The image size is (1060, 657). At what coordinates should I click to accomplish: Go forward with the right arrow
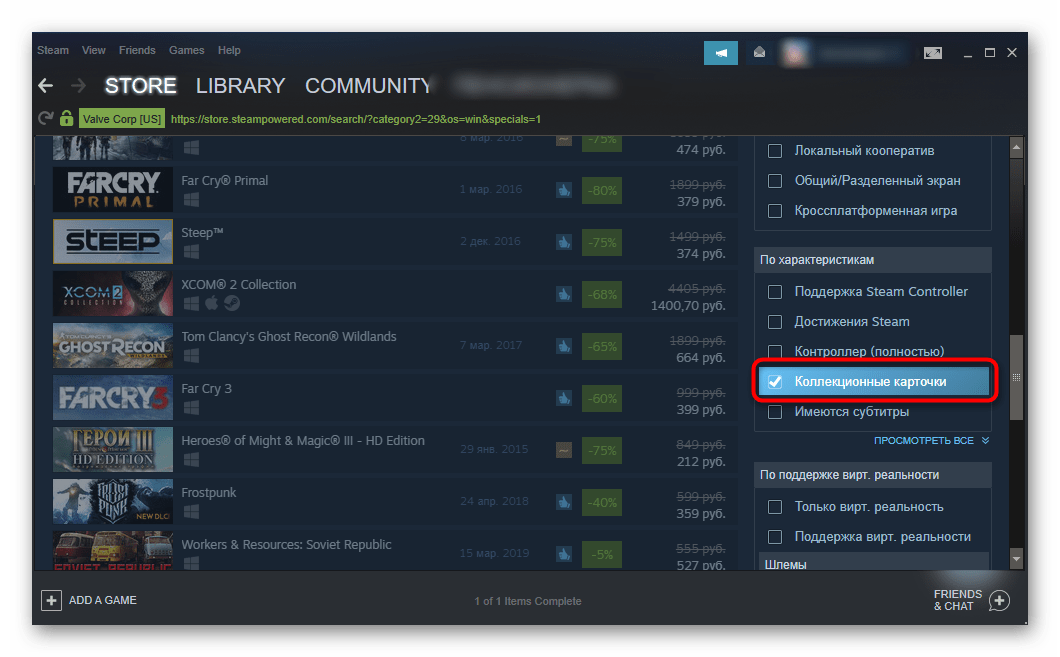(78, 86)
